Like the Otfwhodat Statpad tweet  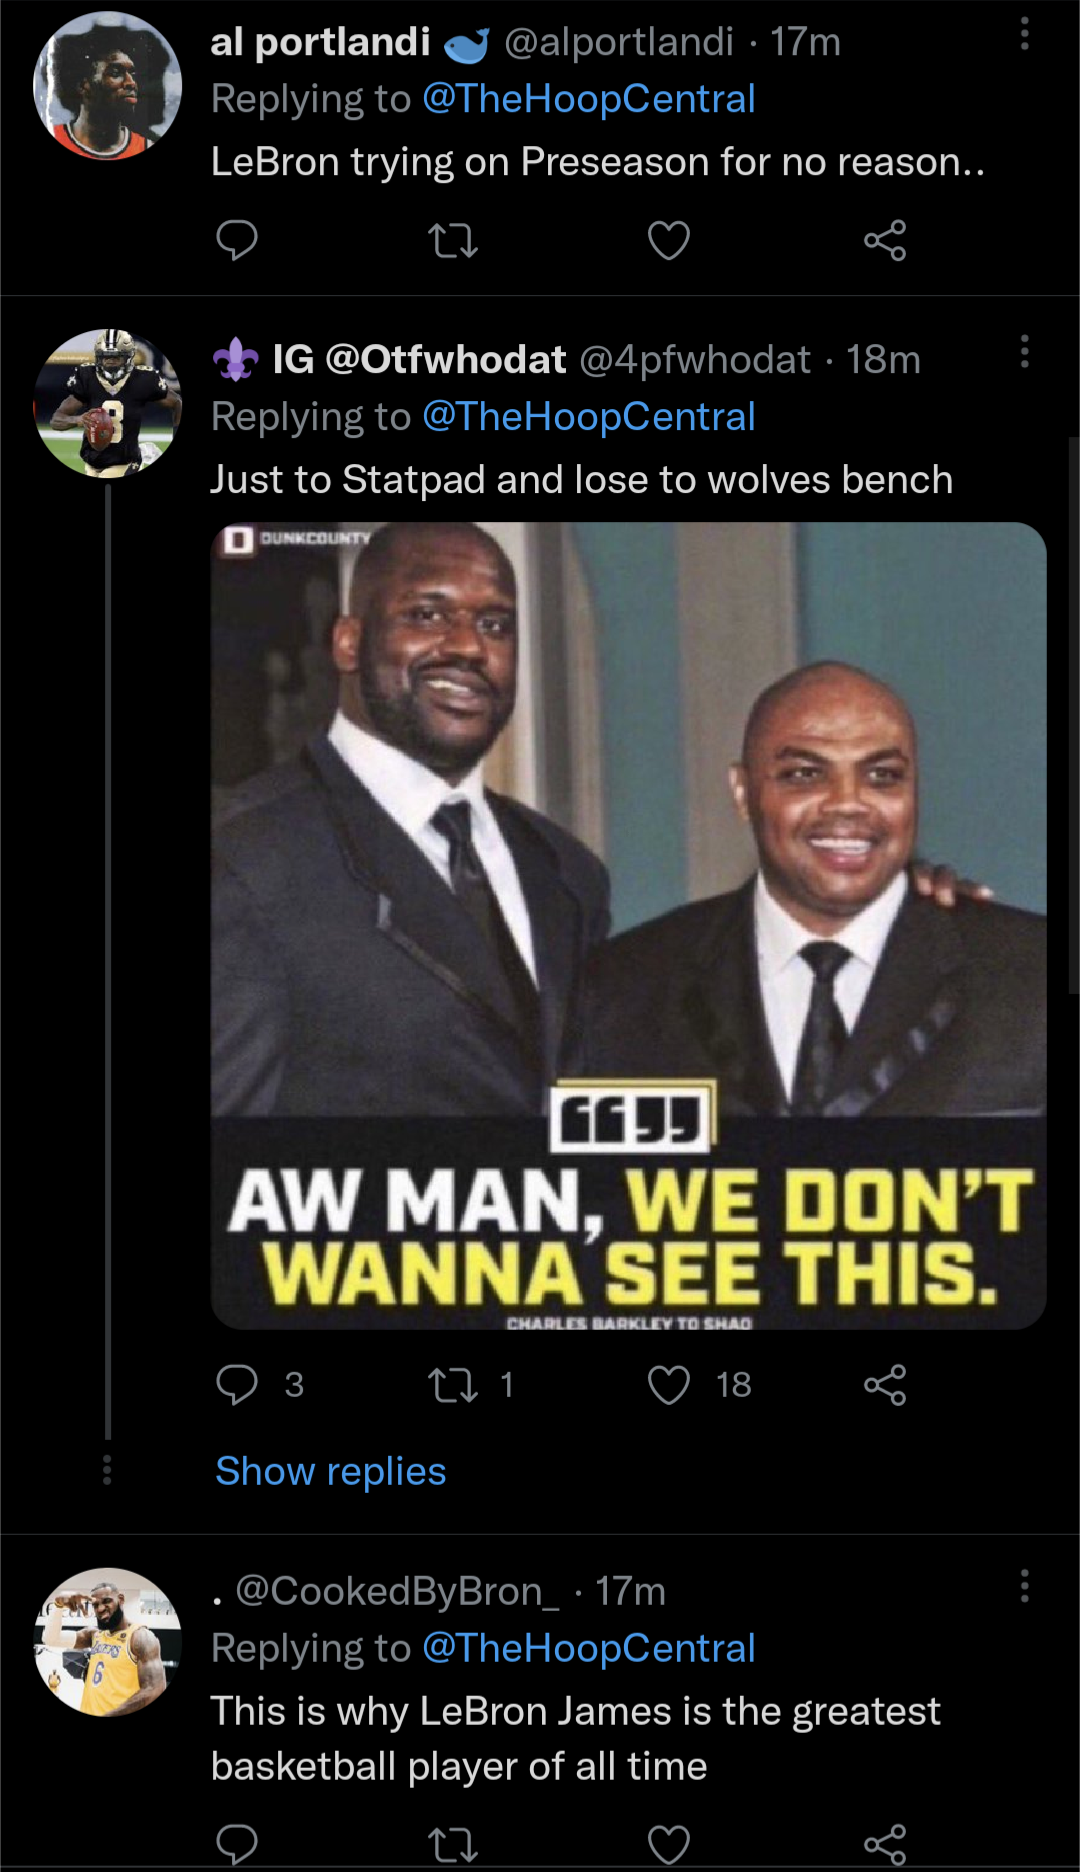[x=669, y=1385]
